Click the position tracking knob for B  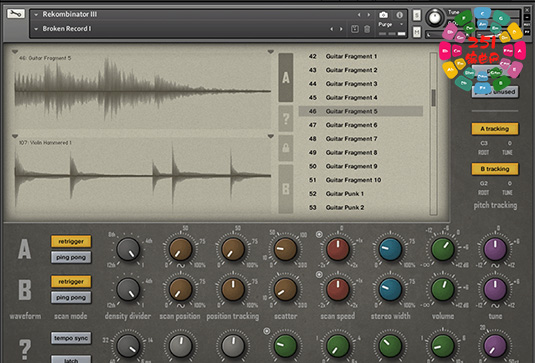(233, 290)
